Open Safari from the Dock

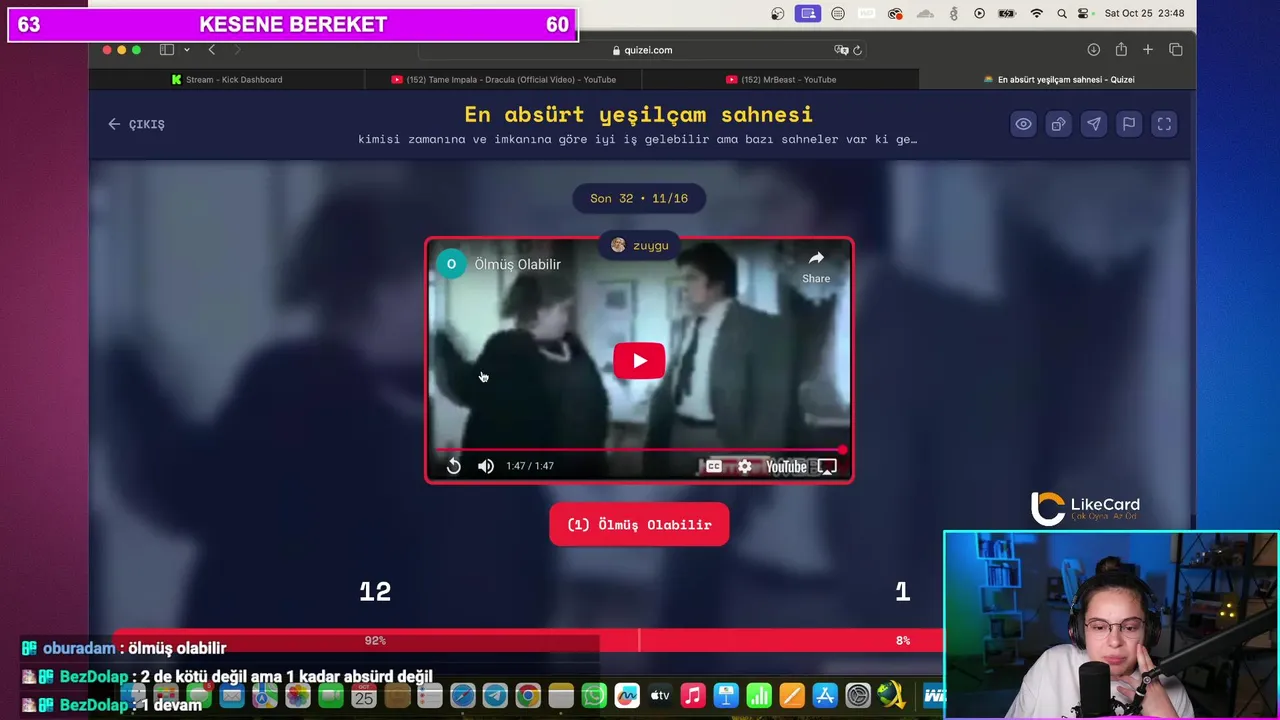(x=462, y=696)
